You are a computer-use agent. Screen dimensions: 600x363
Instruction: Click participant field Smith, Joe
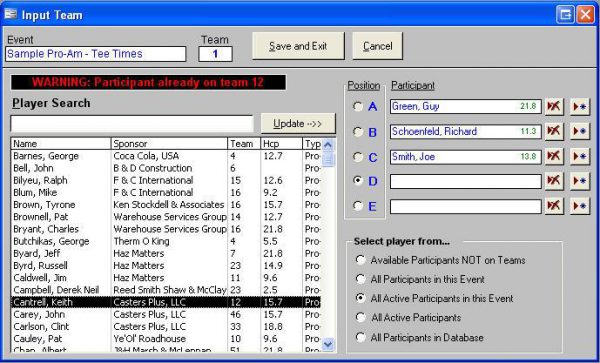466,157
